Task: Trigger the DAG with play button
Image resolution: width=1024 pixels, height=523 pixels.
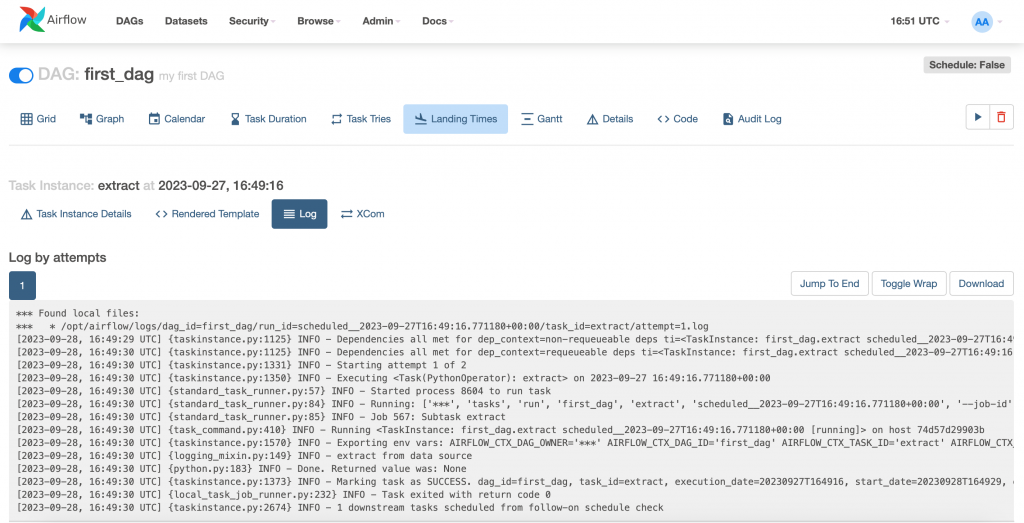Action: click(x=978, y=118)
